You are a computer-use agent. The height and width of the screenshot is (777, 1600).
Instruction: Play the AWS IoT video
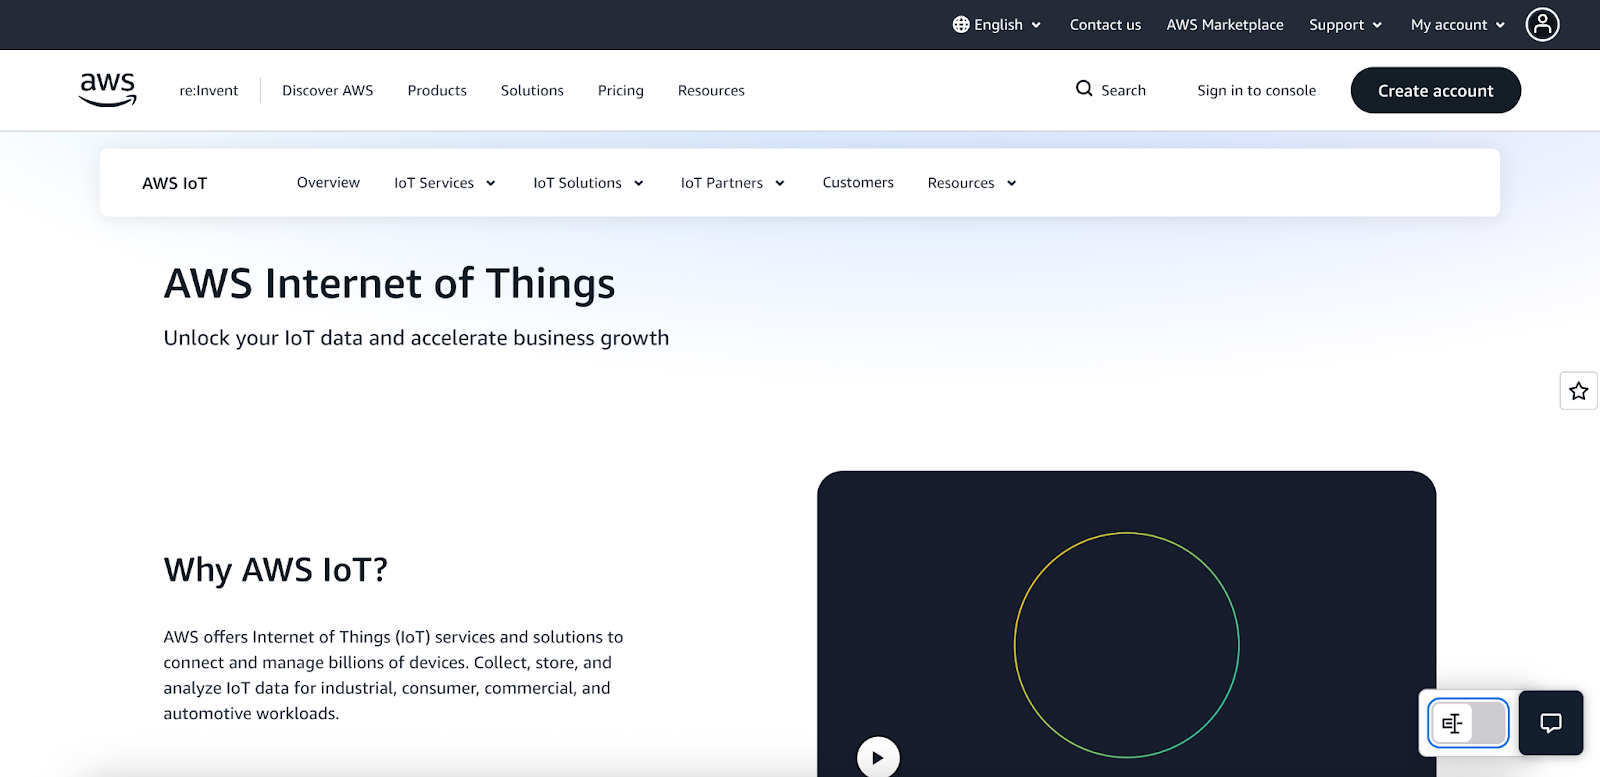coord(878,757)
